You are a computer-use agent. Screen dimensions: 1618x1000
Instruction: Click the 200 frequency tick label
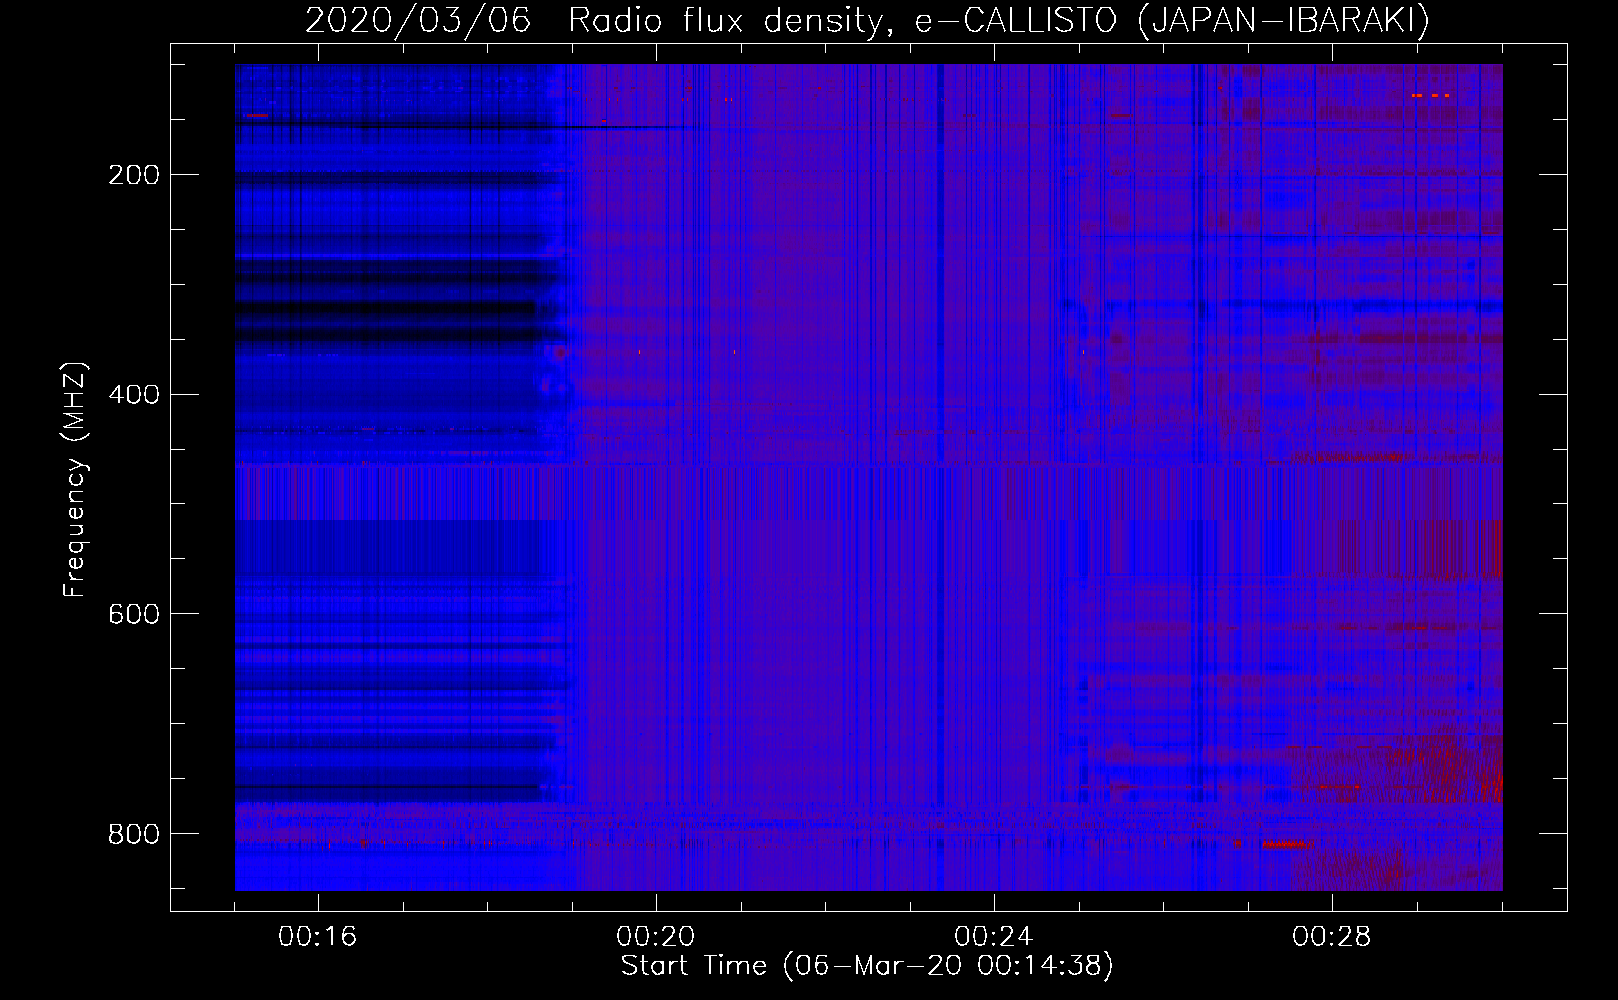(134, 175)
